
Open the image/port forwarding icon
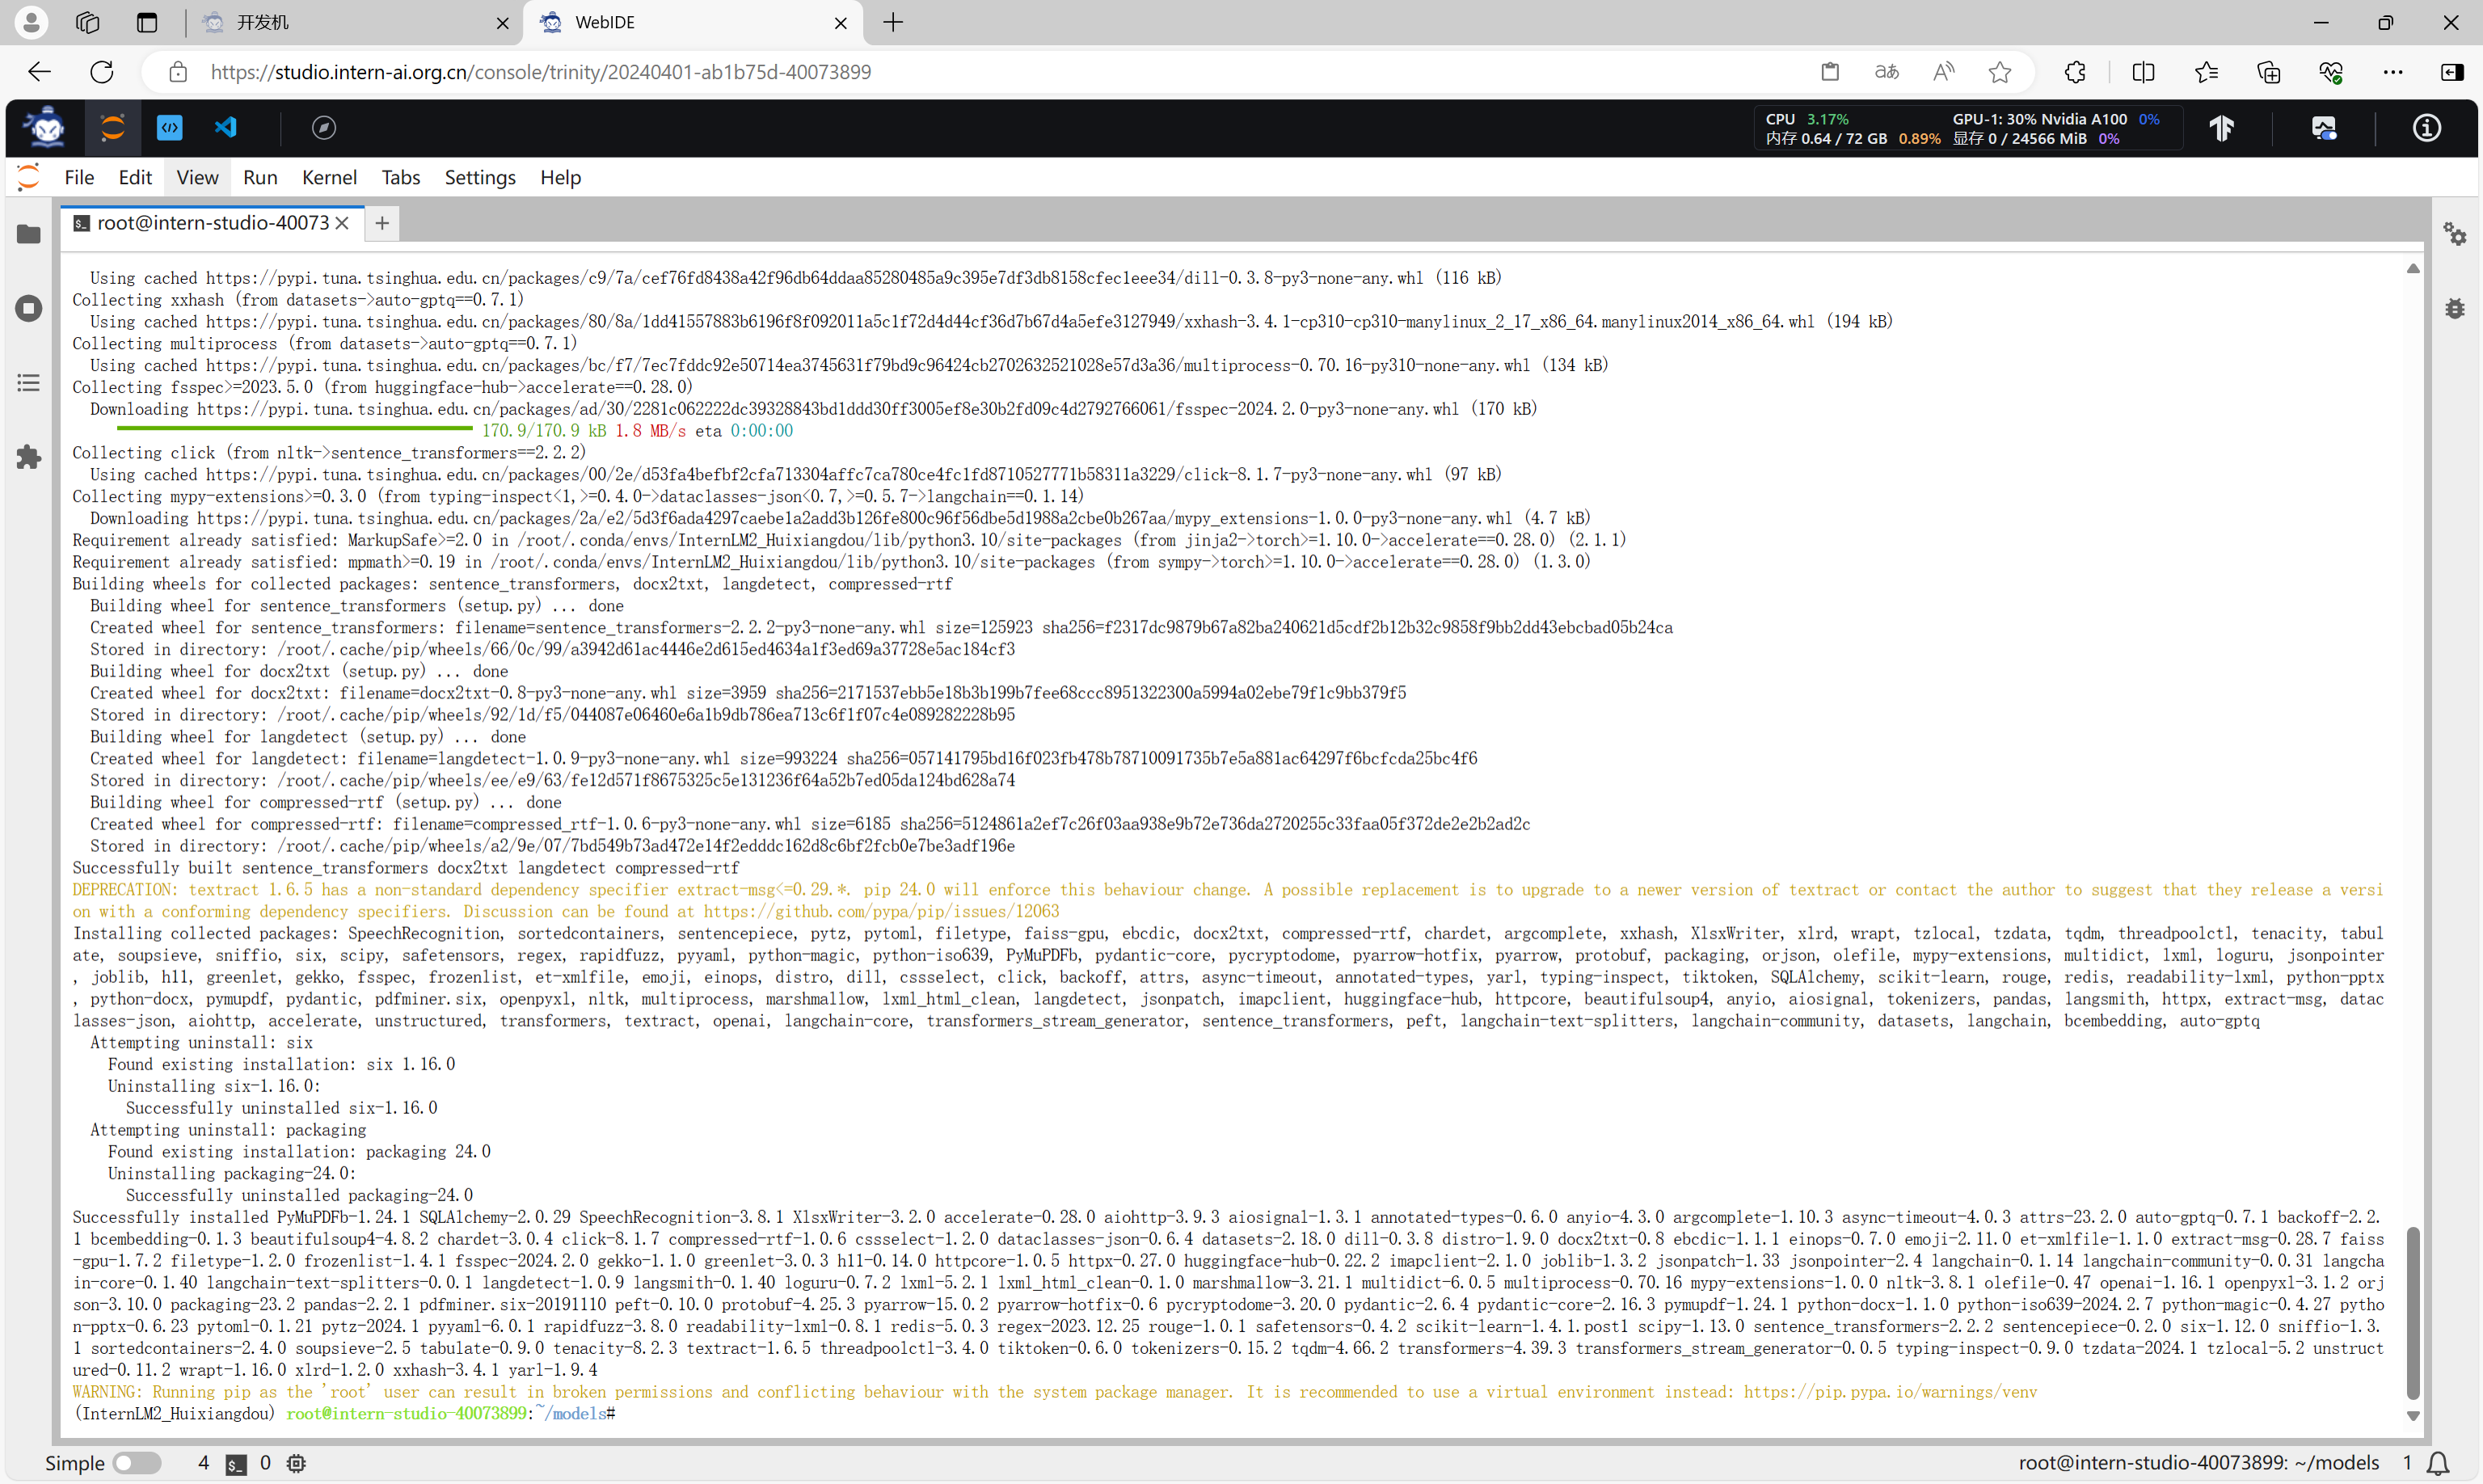(x=2324, y=128)
